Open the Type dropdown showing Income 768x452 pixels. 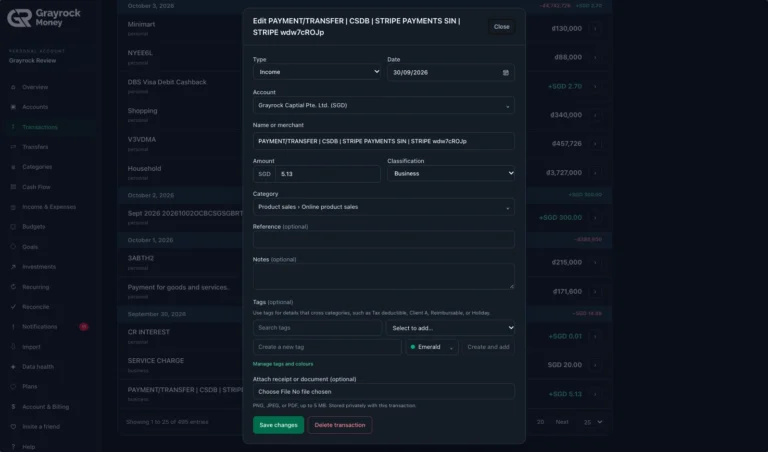click(316, 72)
